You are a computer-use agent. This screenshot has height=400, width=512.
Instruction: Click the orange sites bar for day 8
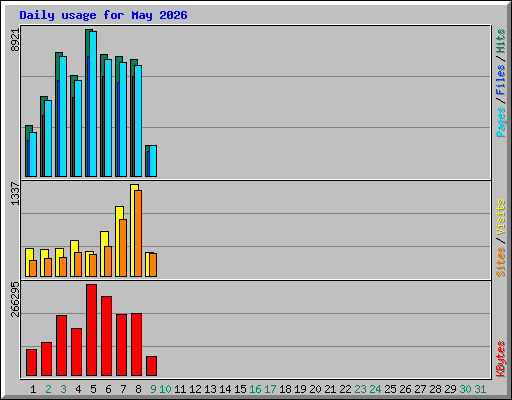tap(138, 233)
